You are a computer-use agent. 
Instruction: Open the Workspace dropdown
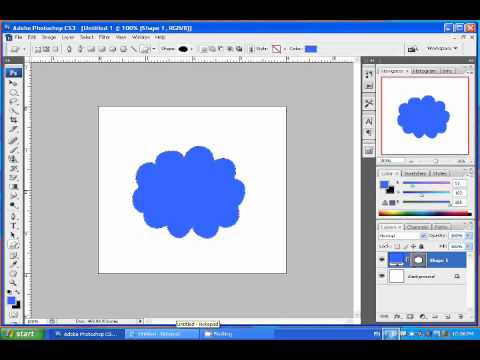[x=442, y=48]
